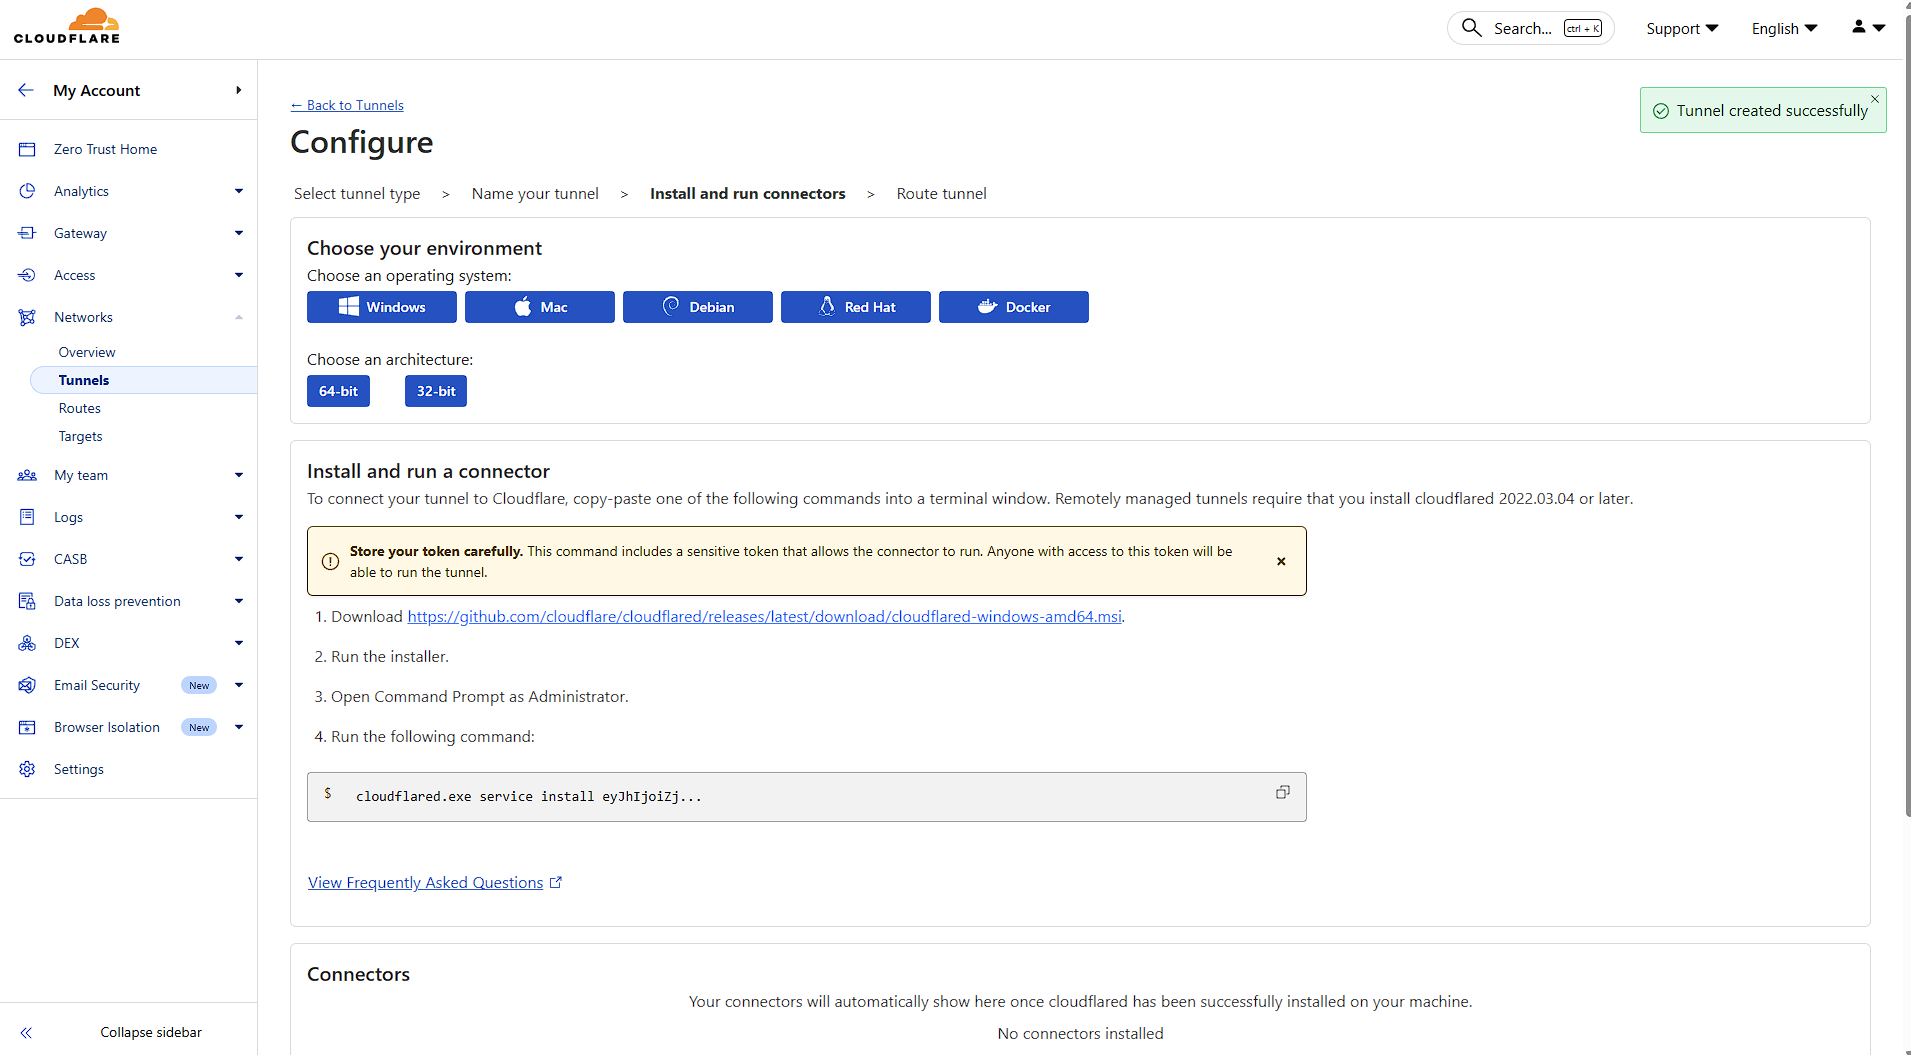Open the English language dropdown

(x=1783, y=29)
